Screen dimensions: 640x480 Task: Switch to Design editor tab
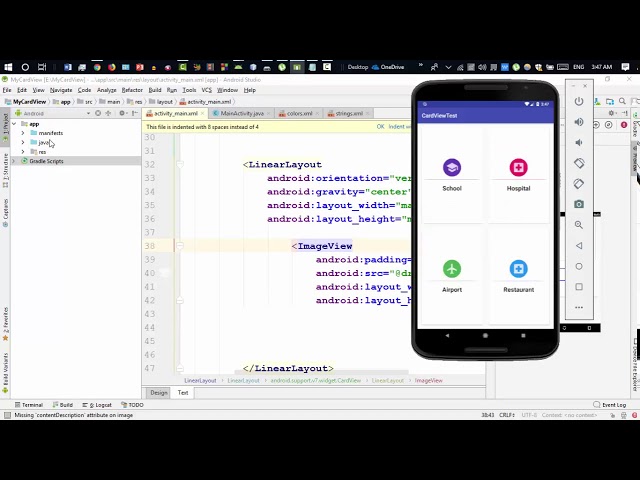coord(159,393)
